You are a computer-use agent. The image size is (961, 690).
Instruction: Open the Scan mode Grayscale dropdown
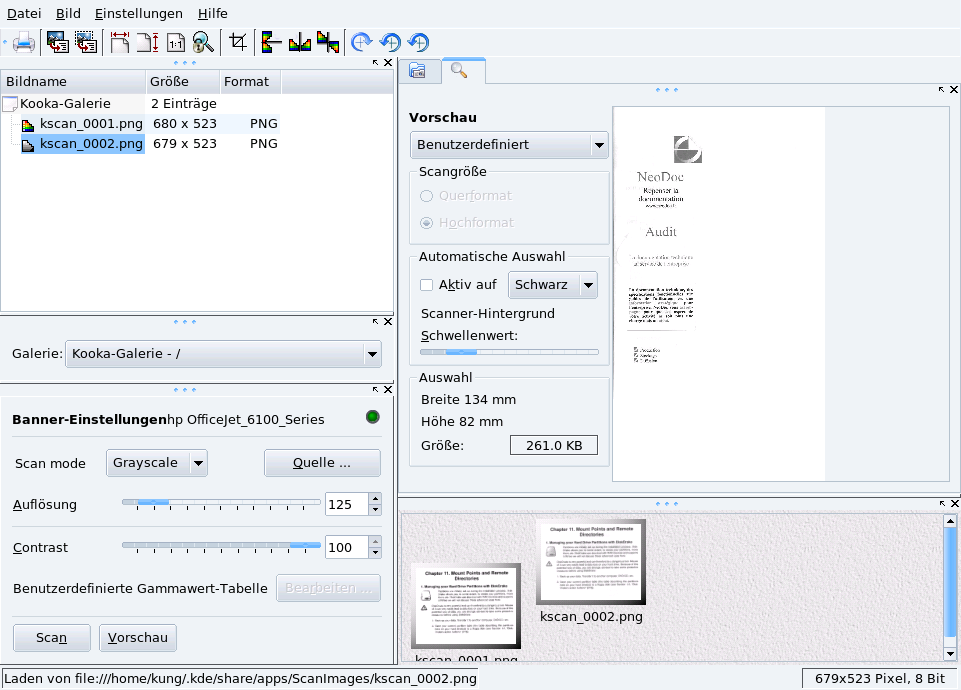point(157,463)
